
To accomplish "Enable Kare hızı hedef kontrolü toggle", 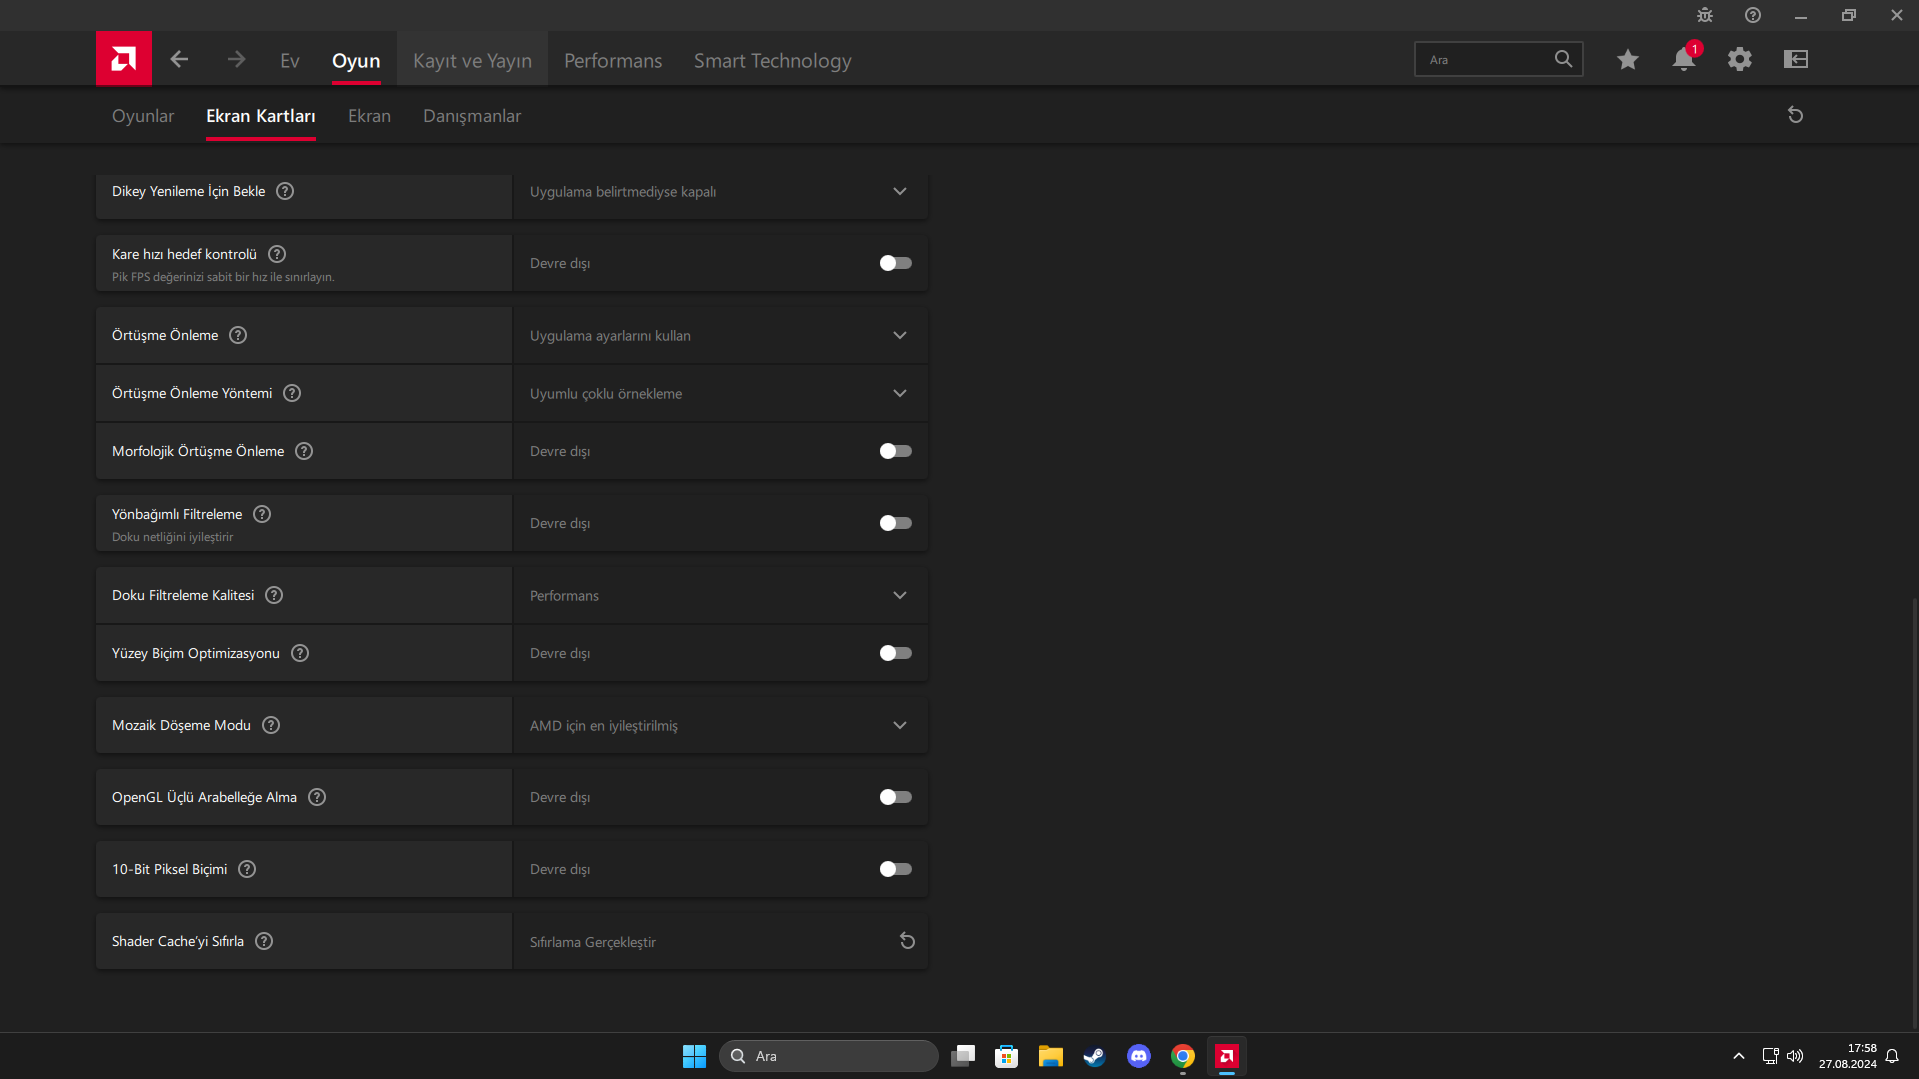I will [895, 263].
